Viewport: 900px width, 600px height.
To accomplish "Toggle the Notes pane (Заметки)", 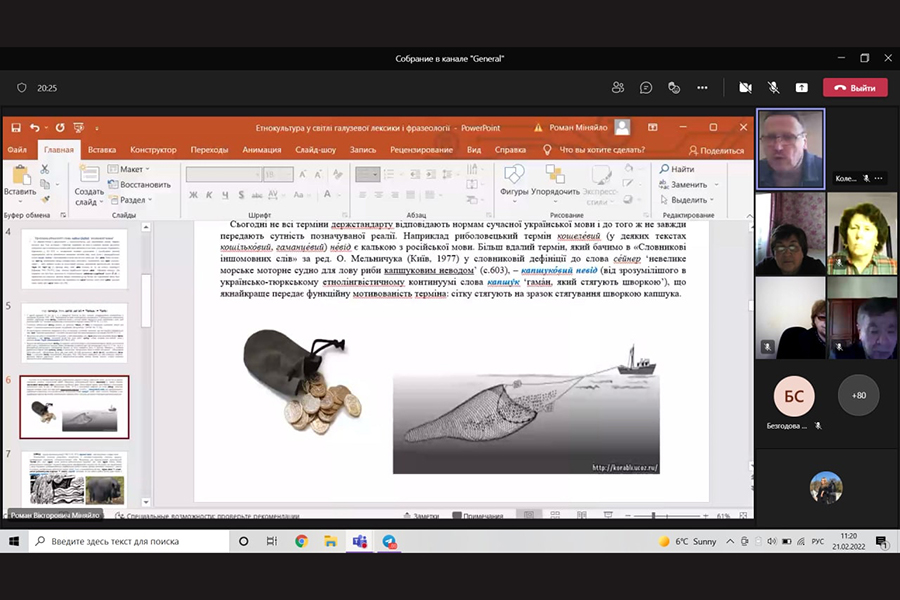I will pos(421,516).
